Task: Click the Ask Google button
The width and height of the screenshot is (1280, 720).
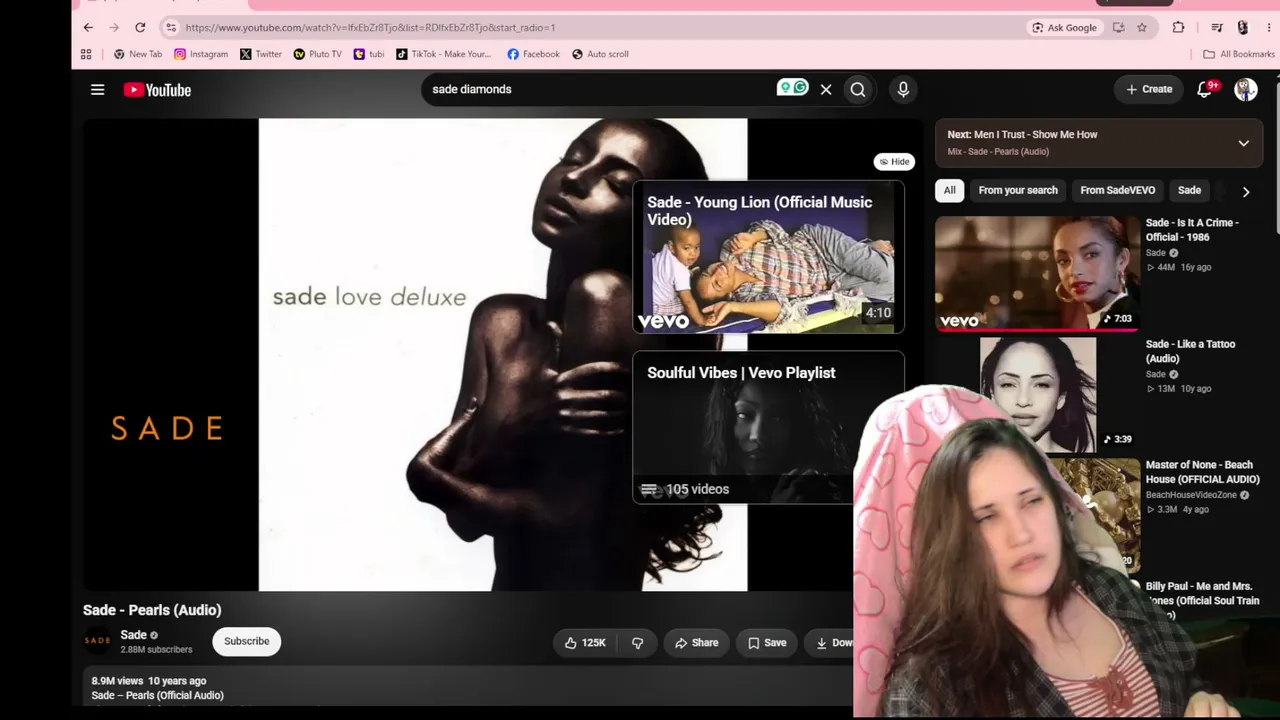Action: [x=1064, y=27]
